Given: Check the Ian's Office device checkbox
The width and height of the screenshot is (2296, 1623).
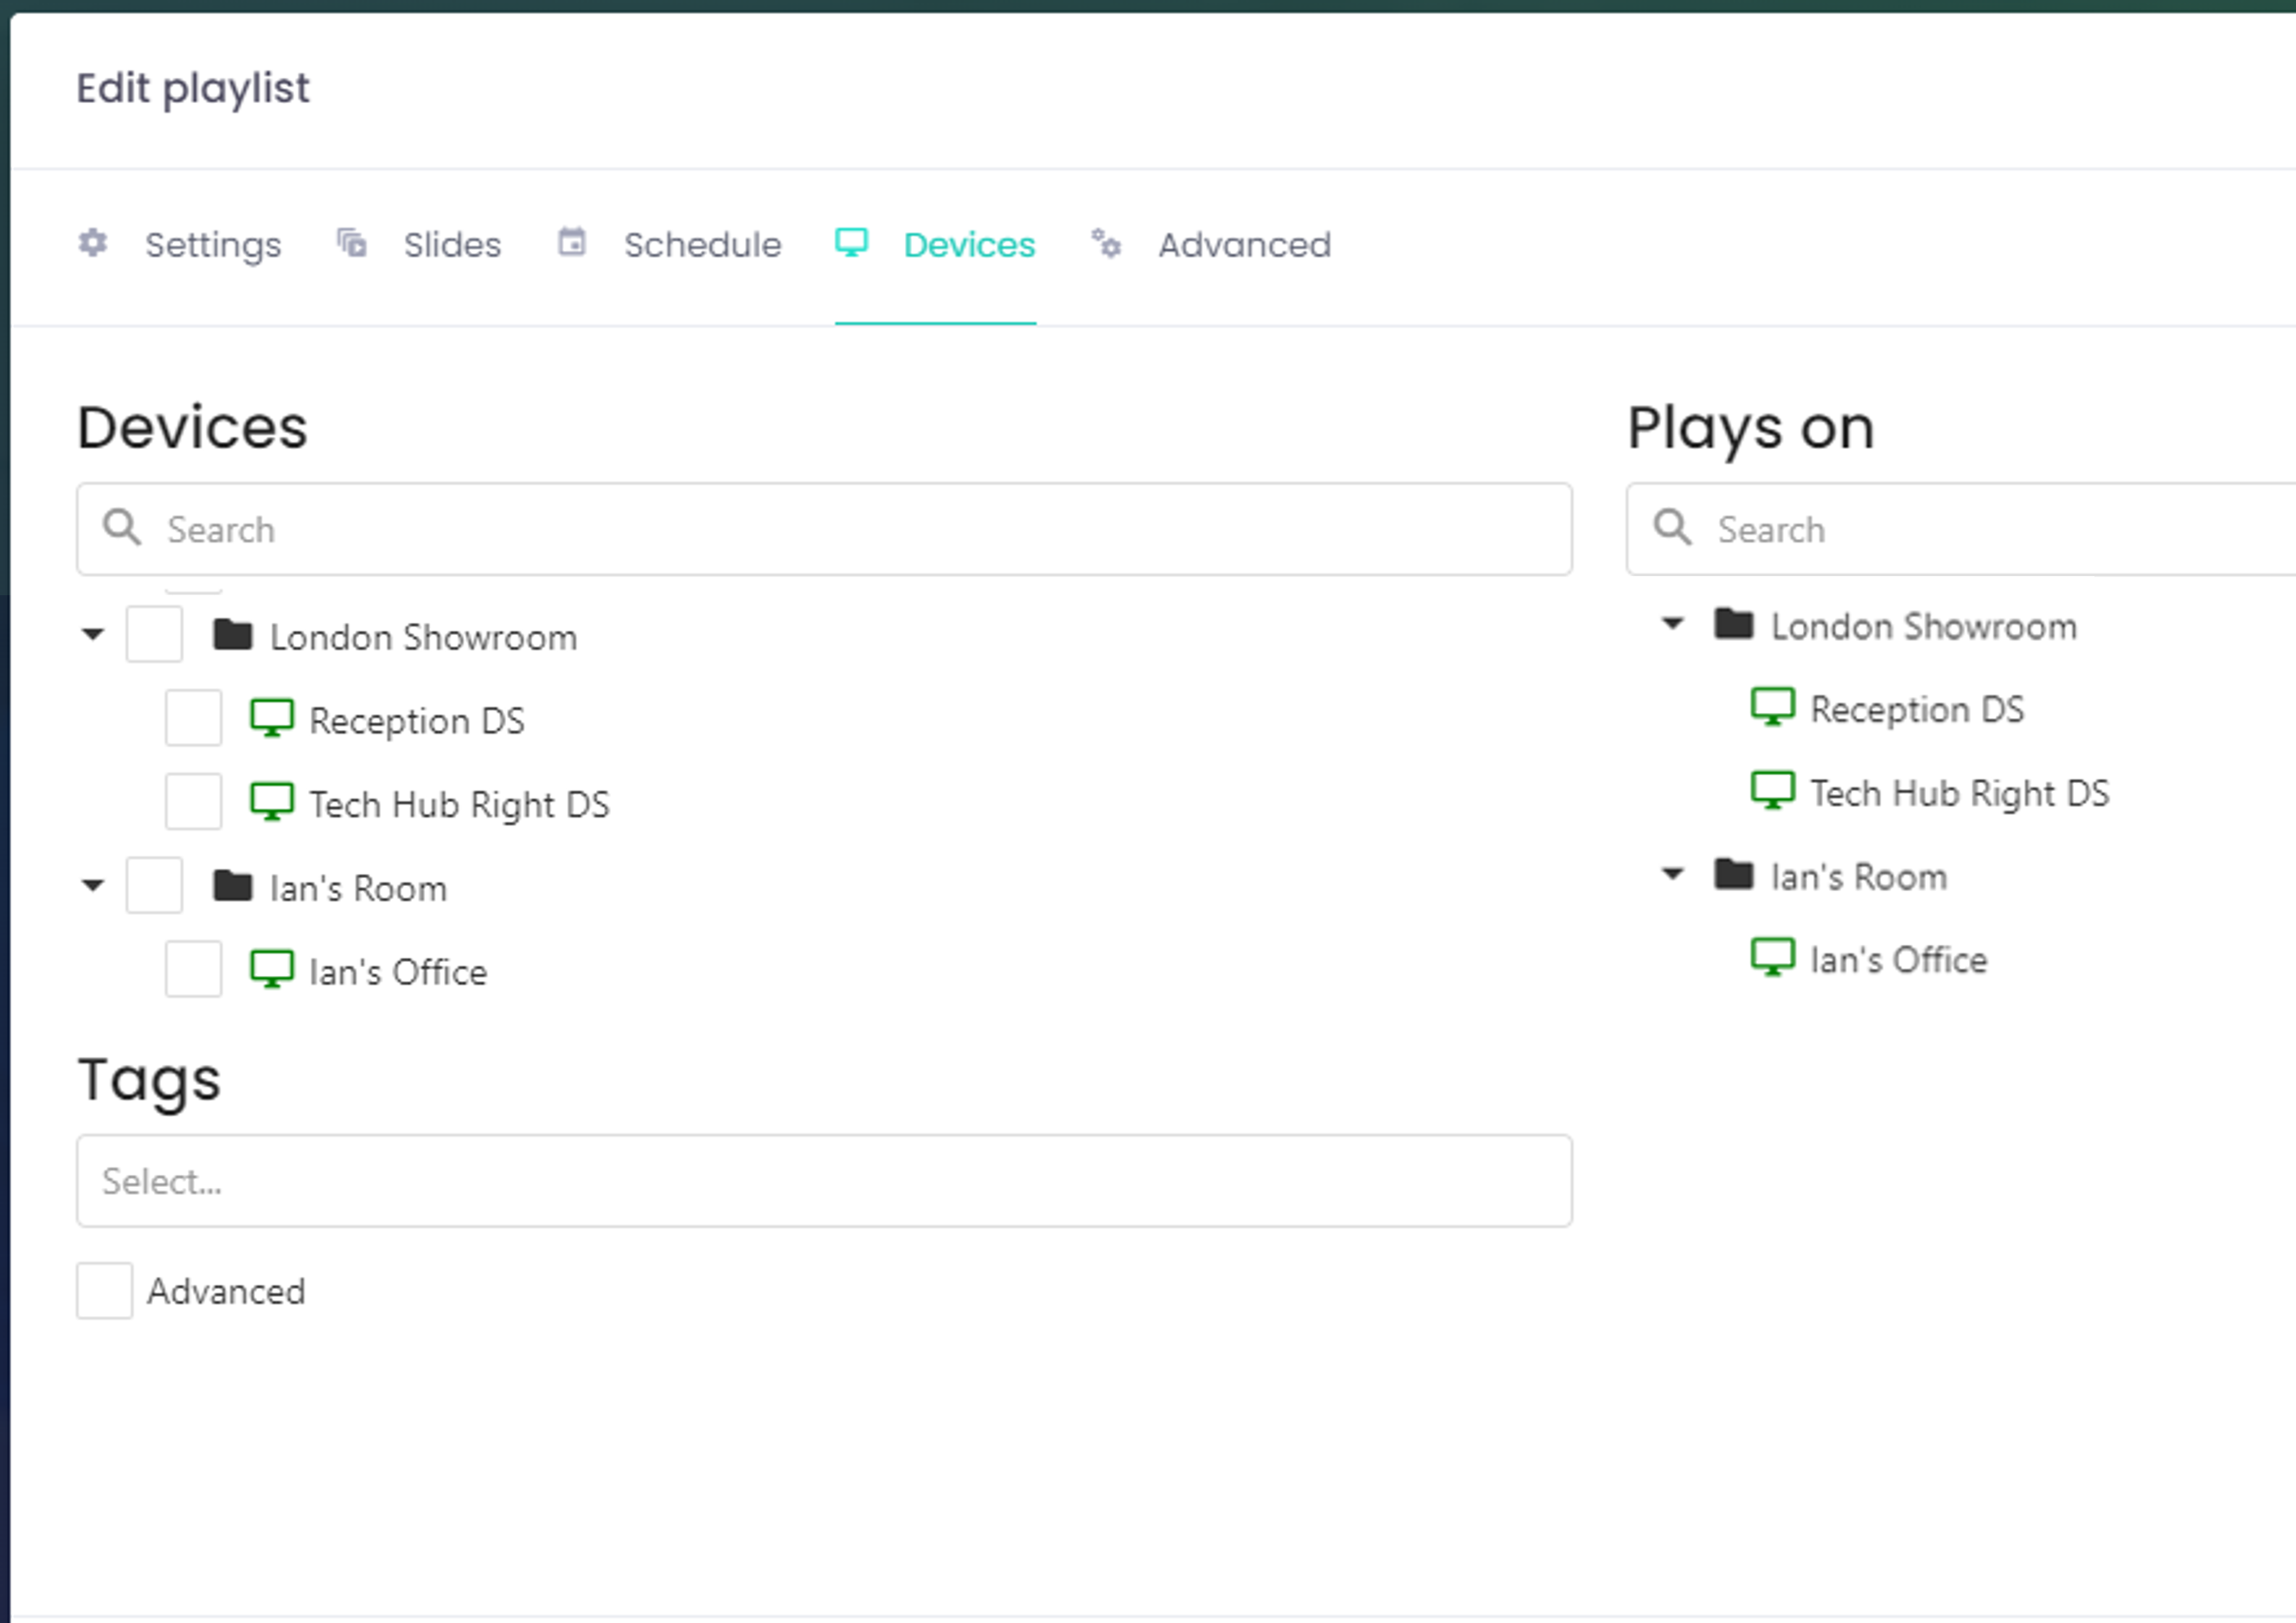Looking at the screenshot, I should (x=193, y=969).
